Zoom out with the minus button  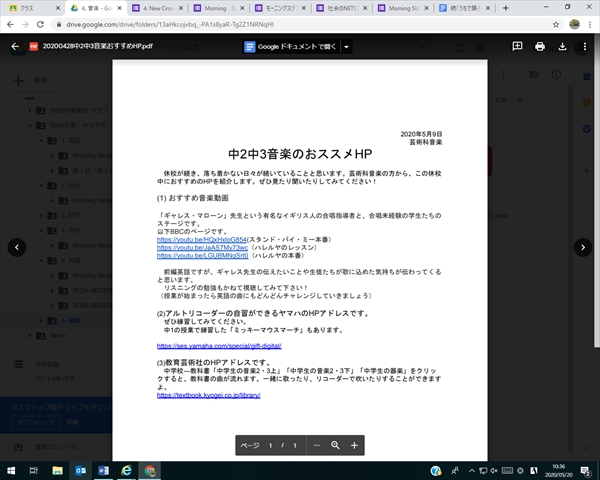[316, 445]
